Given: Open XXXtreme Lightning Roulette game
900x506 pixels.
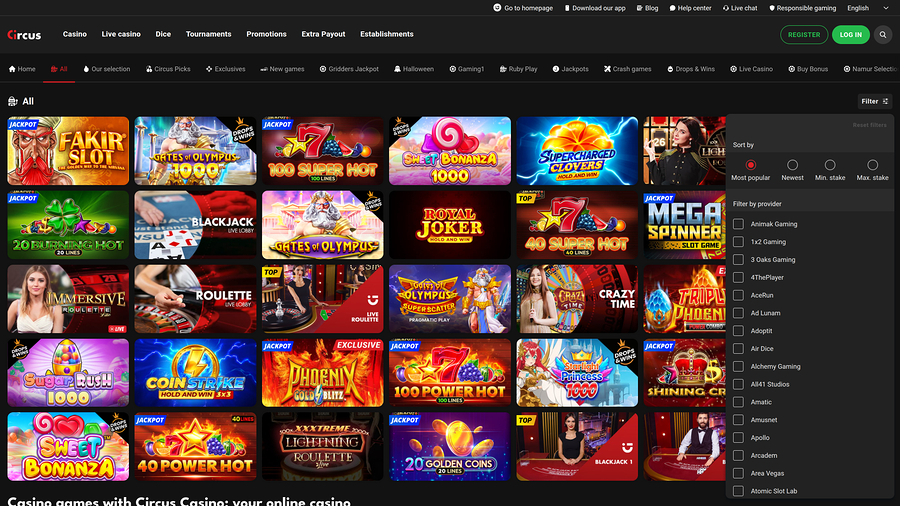Looking at the screenshot, I should coord(323,446).
